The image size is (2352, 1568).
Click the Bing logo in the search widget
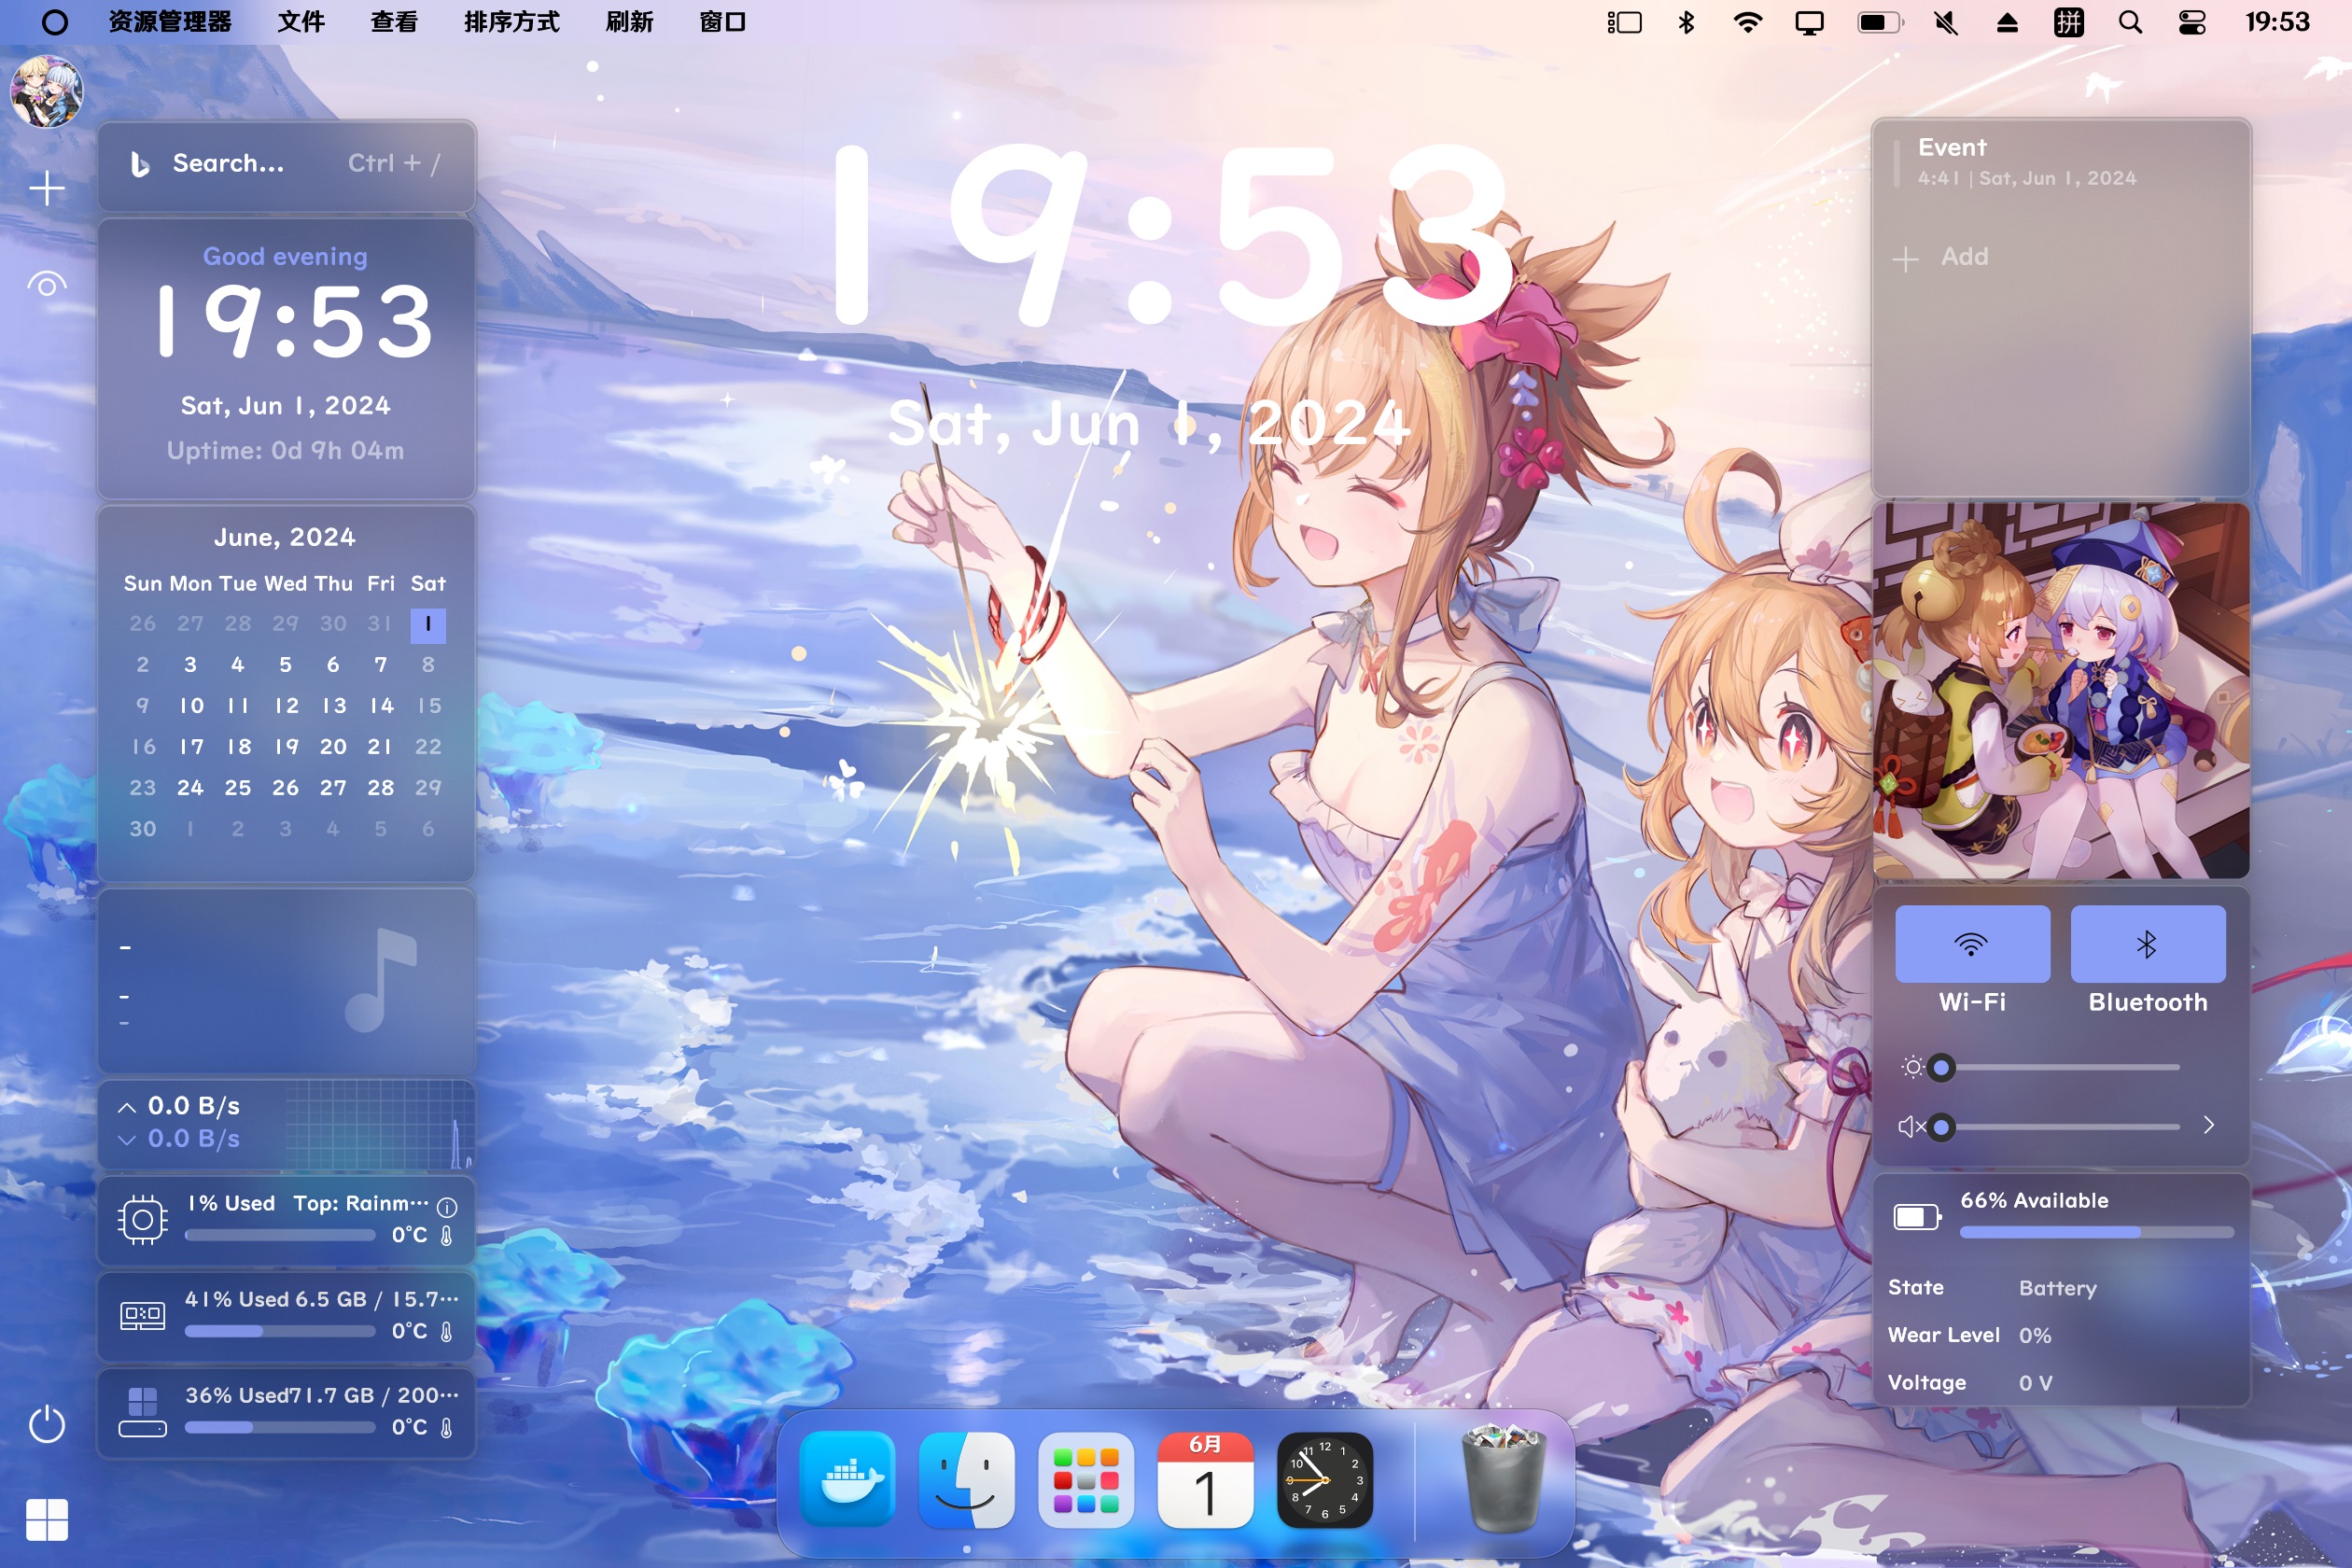(140, 164)
